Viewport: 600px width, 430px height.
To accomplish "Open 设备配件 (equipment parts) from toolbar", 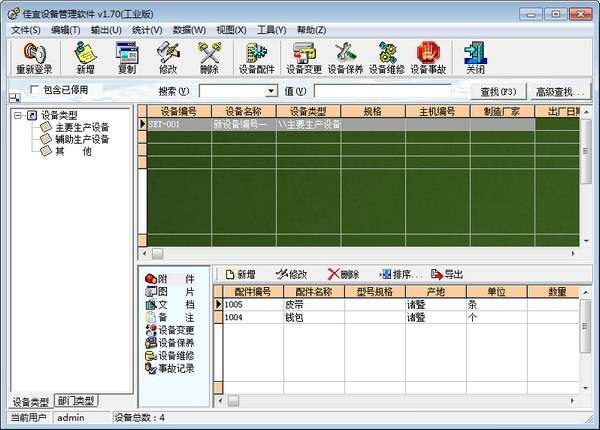I will 256,58.
